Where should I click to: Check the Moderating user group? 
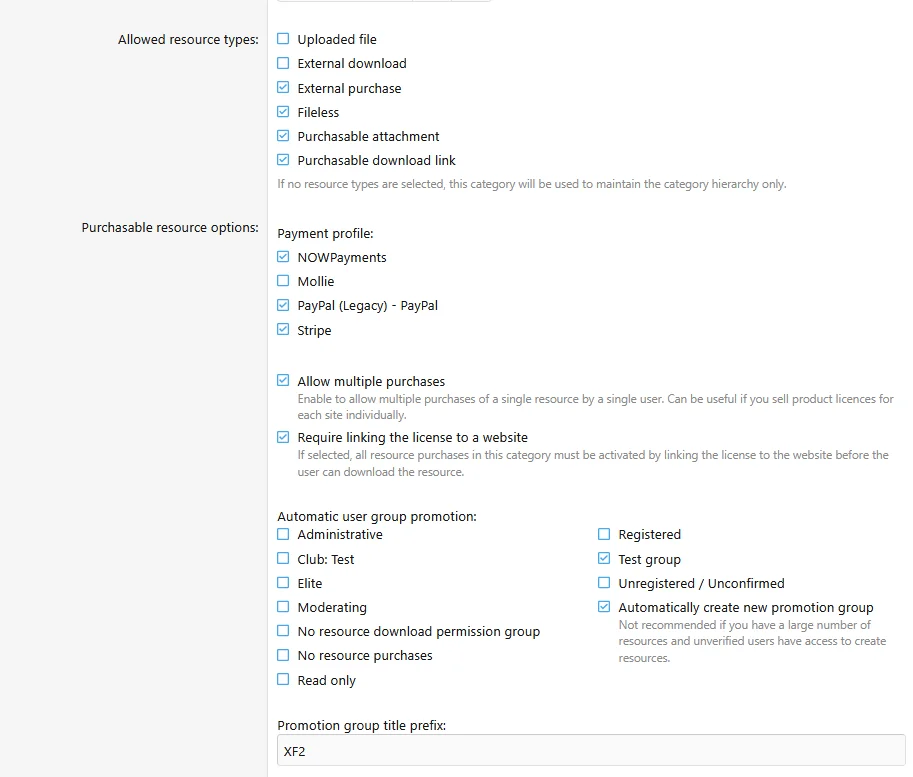point(283,606)
